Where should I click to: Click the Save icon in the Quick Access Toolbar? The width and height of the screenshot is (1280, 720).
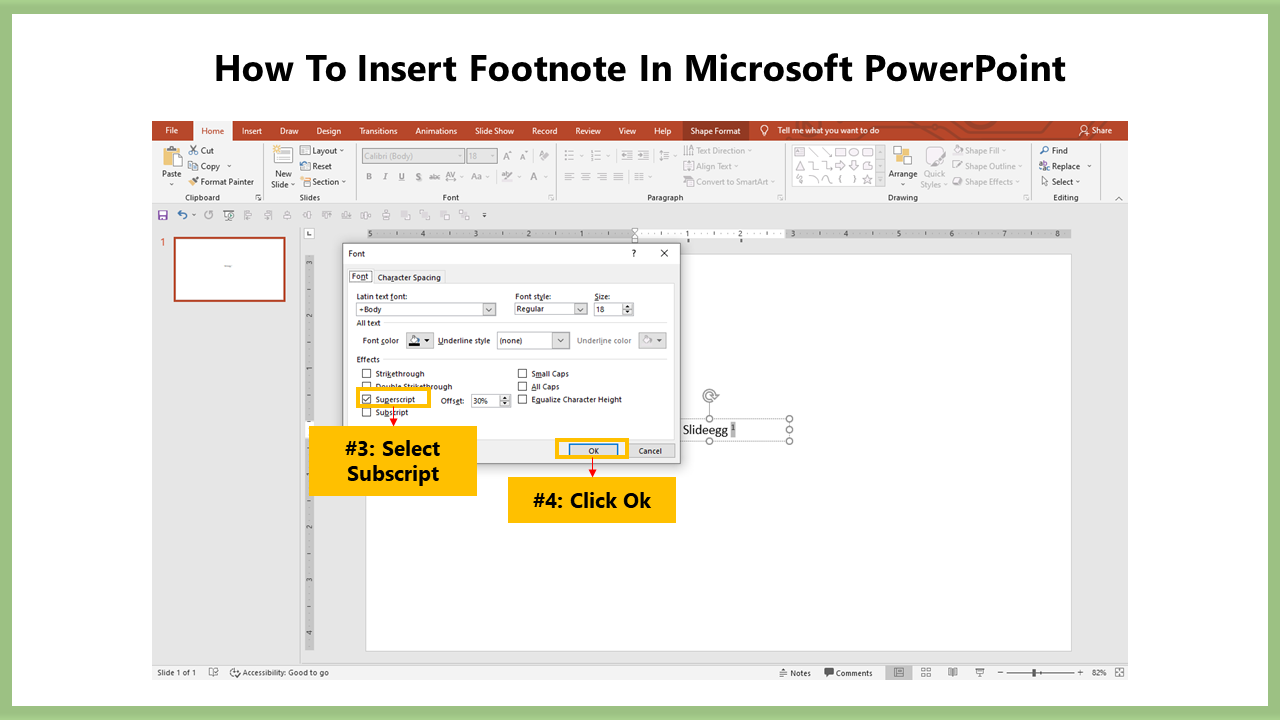(163, 215)
